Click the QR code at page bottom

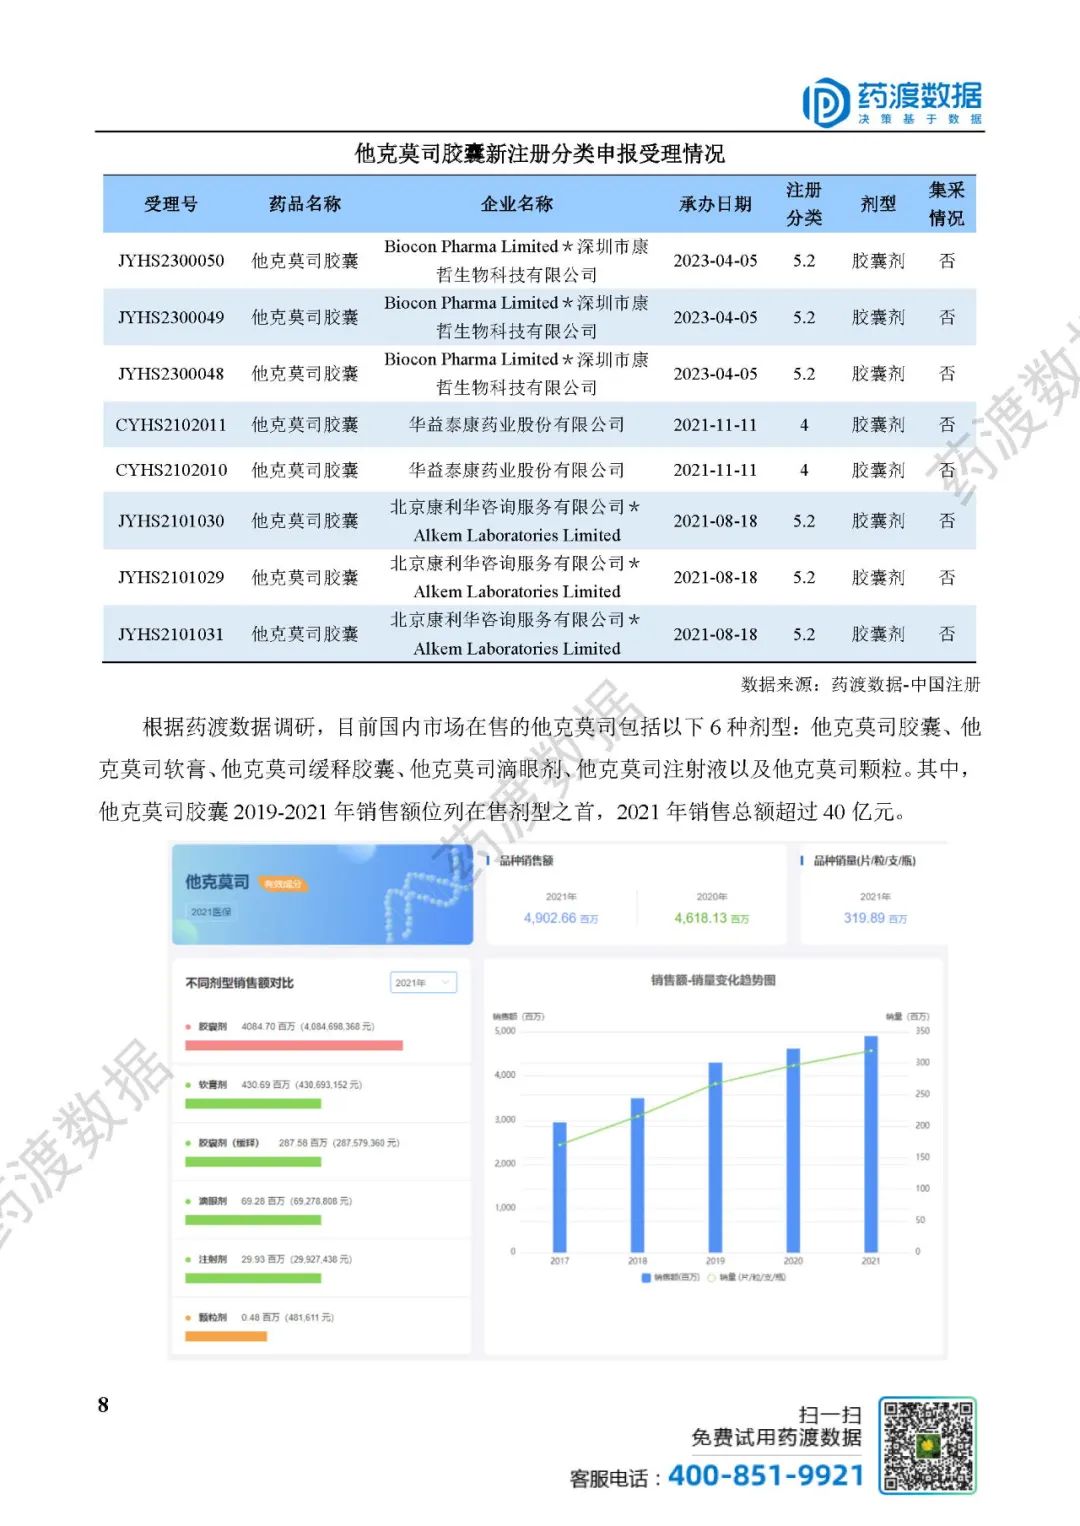click(927, 1445)
